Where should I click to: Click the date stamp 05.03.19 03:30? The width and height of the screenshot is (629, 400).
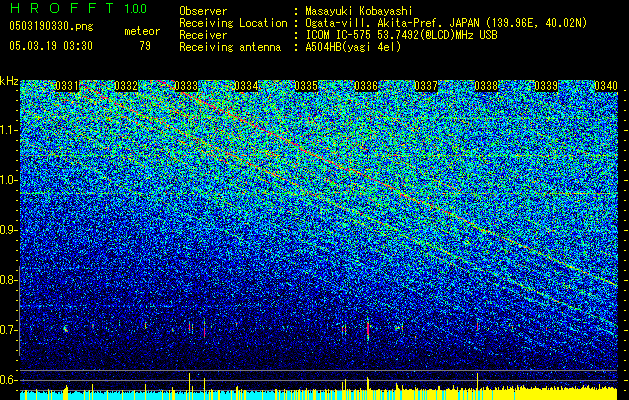point(51,46)
